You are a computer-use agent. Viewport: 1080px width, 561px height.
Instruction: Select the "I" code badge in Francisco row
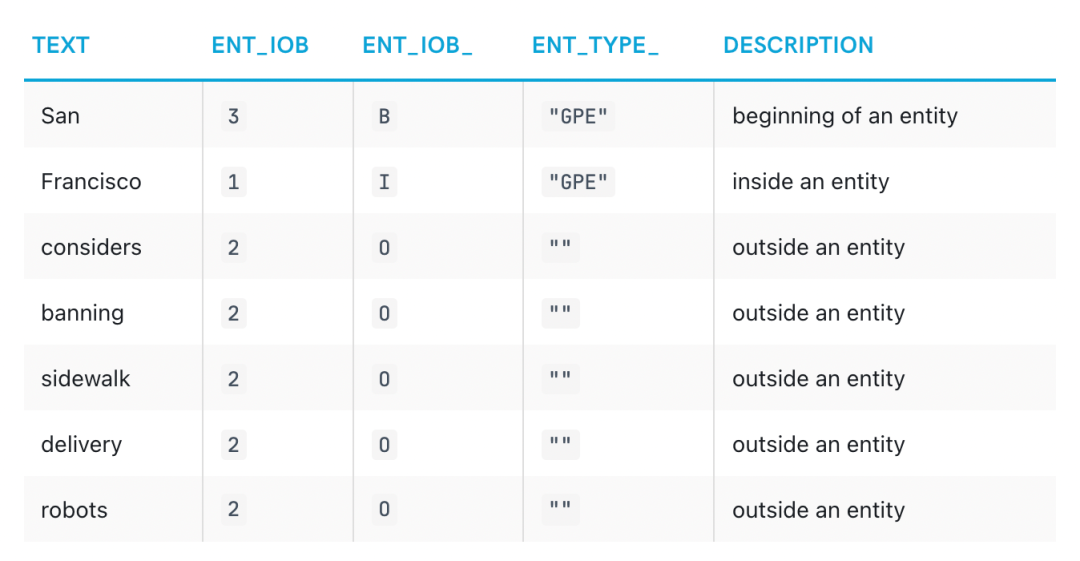click(384, 182)
